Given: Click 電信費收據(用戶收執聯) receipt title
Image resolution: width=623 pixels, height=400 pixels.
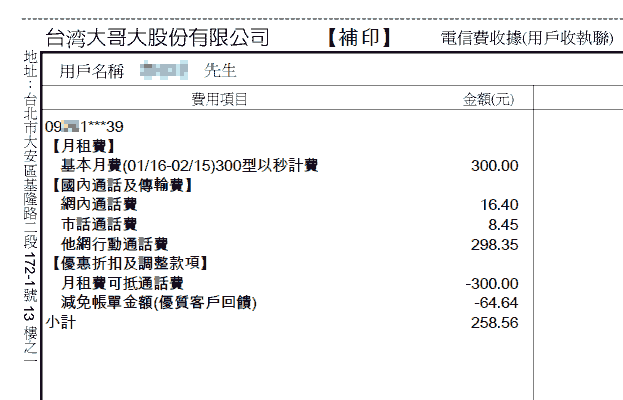Looking at the screenshot, I should pyautogui.click(x=527, y=38).
